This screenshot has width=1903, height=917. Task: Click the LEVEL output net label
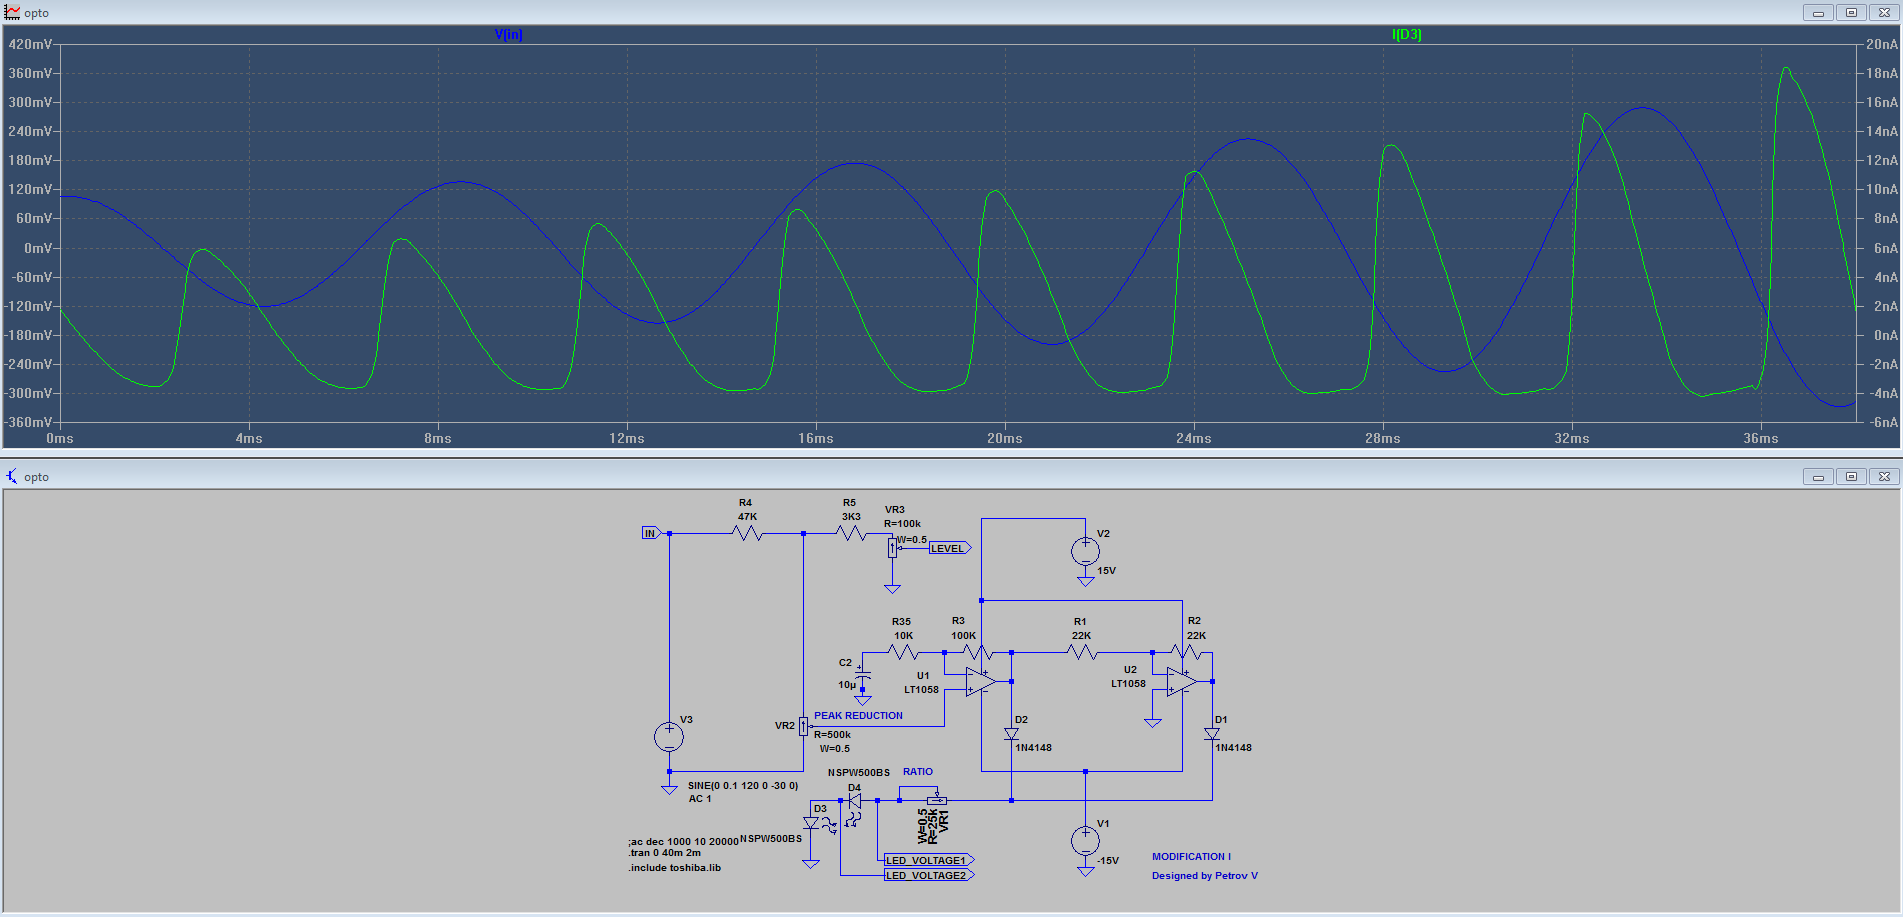tap(949, 548)
